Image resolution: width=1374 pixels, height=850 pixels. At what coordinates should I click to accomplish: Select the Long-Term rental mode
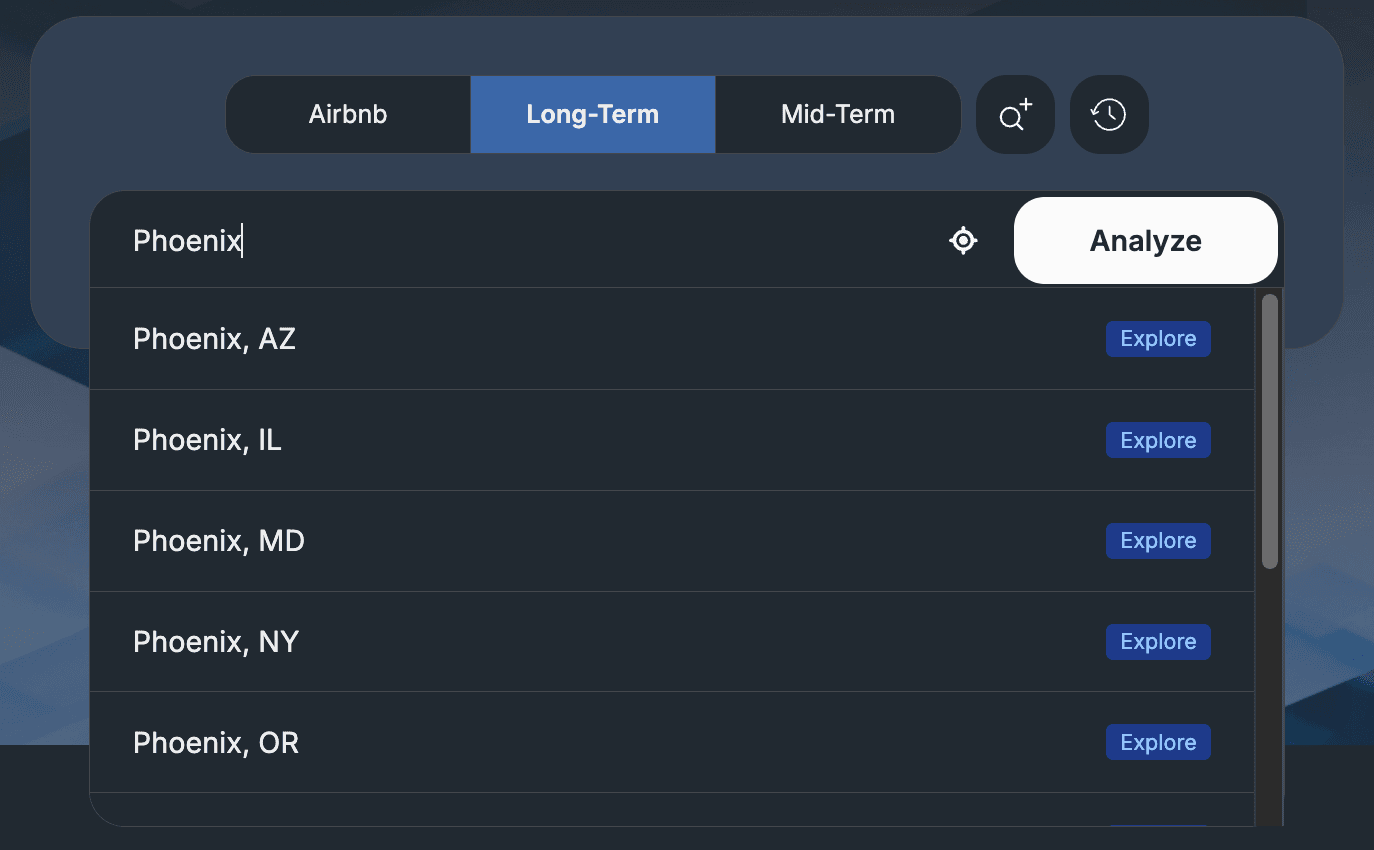click(592, 114)
